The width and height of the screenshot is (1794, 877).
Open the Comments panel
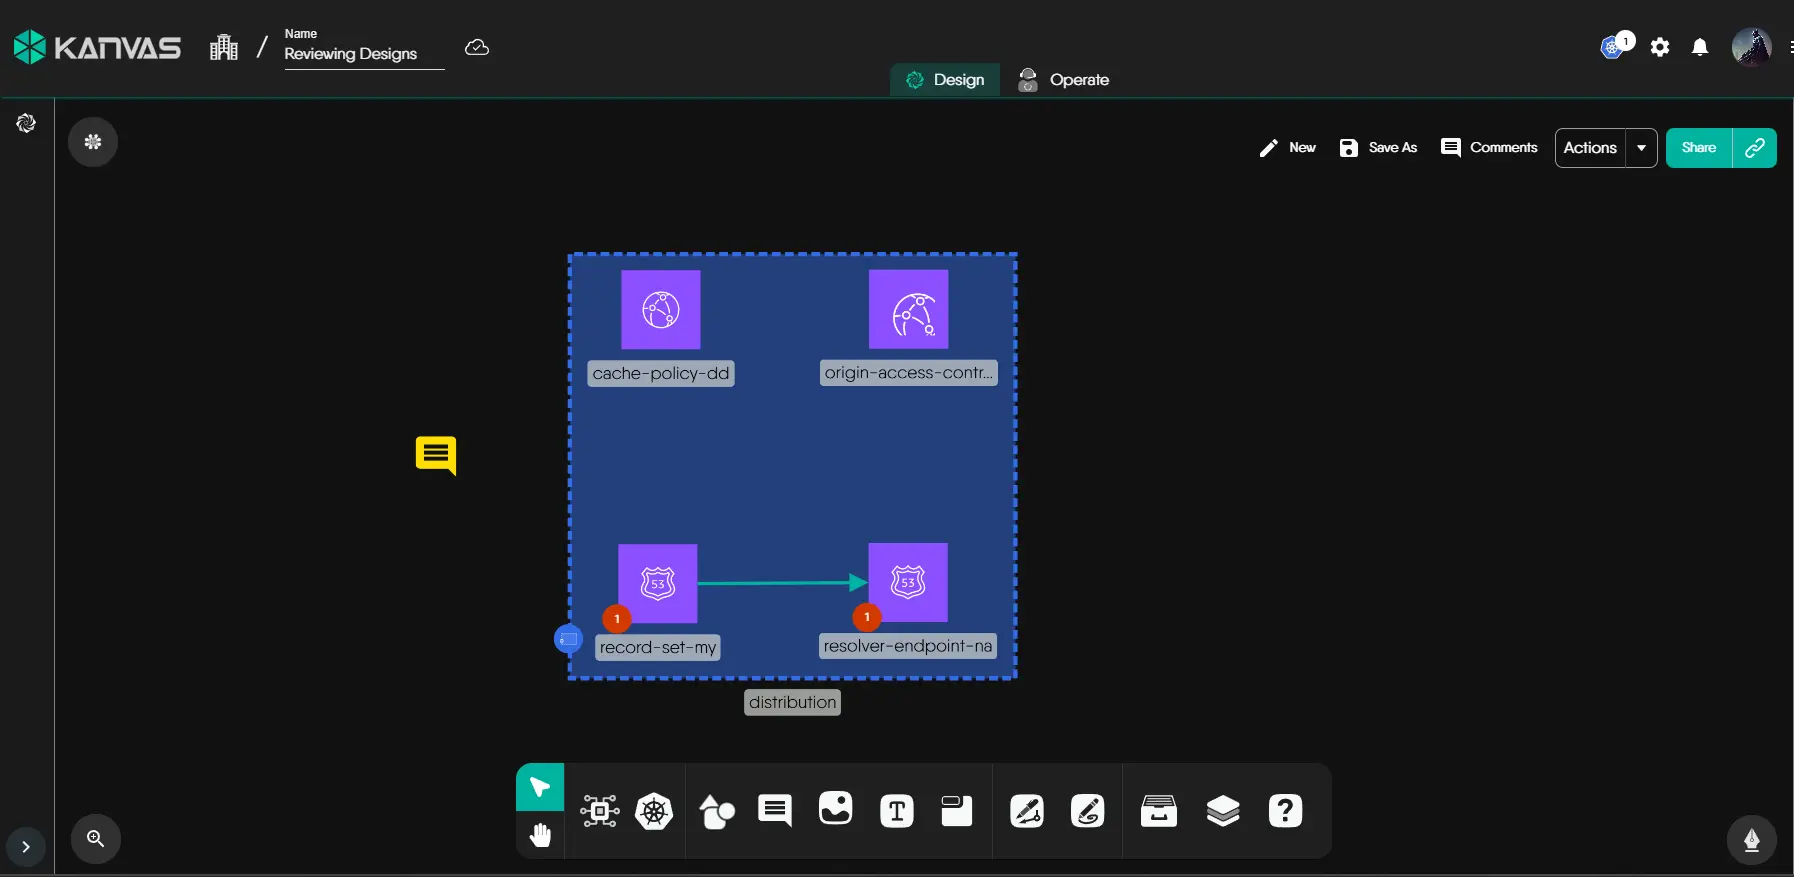[1489, 148]
